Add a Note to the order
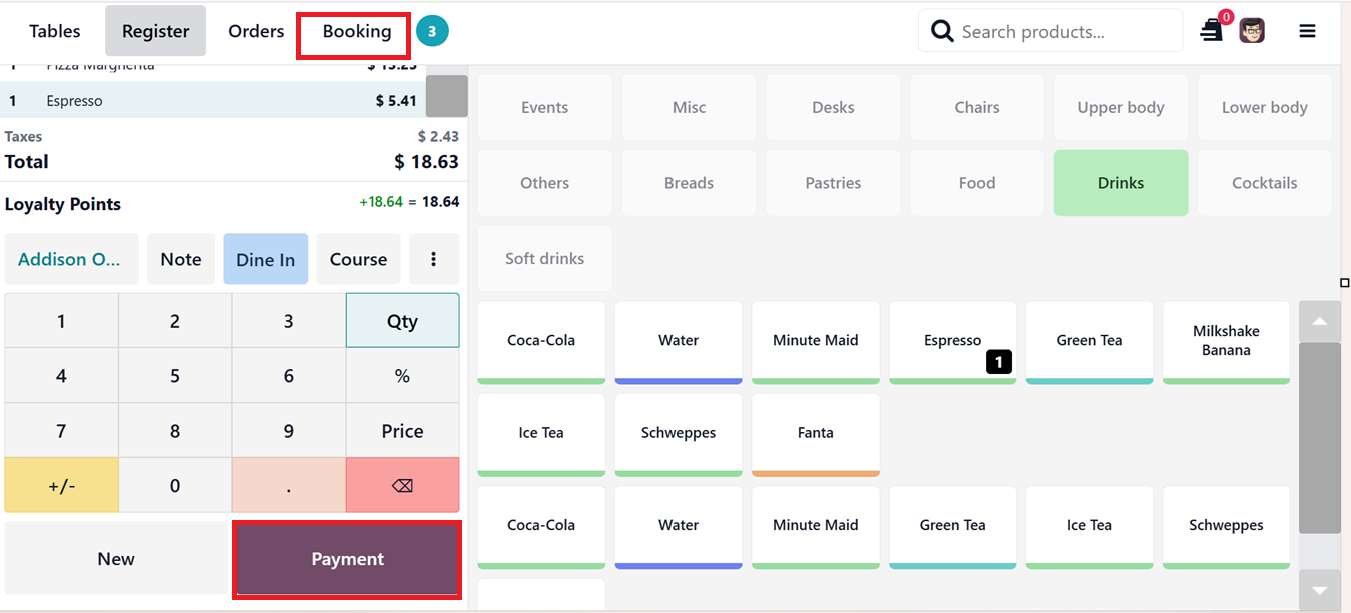The width and height of the screenshot is (1351, 613). tap(181, 259)
